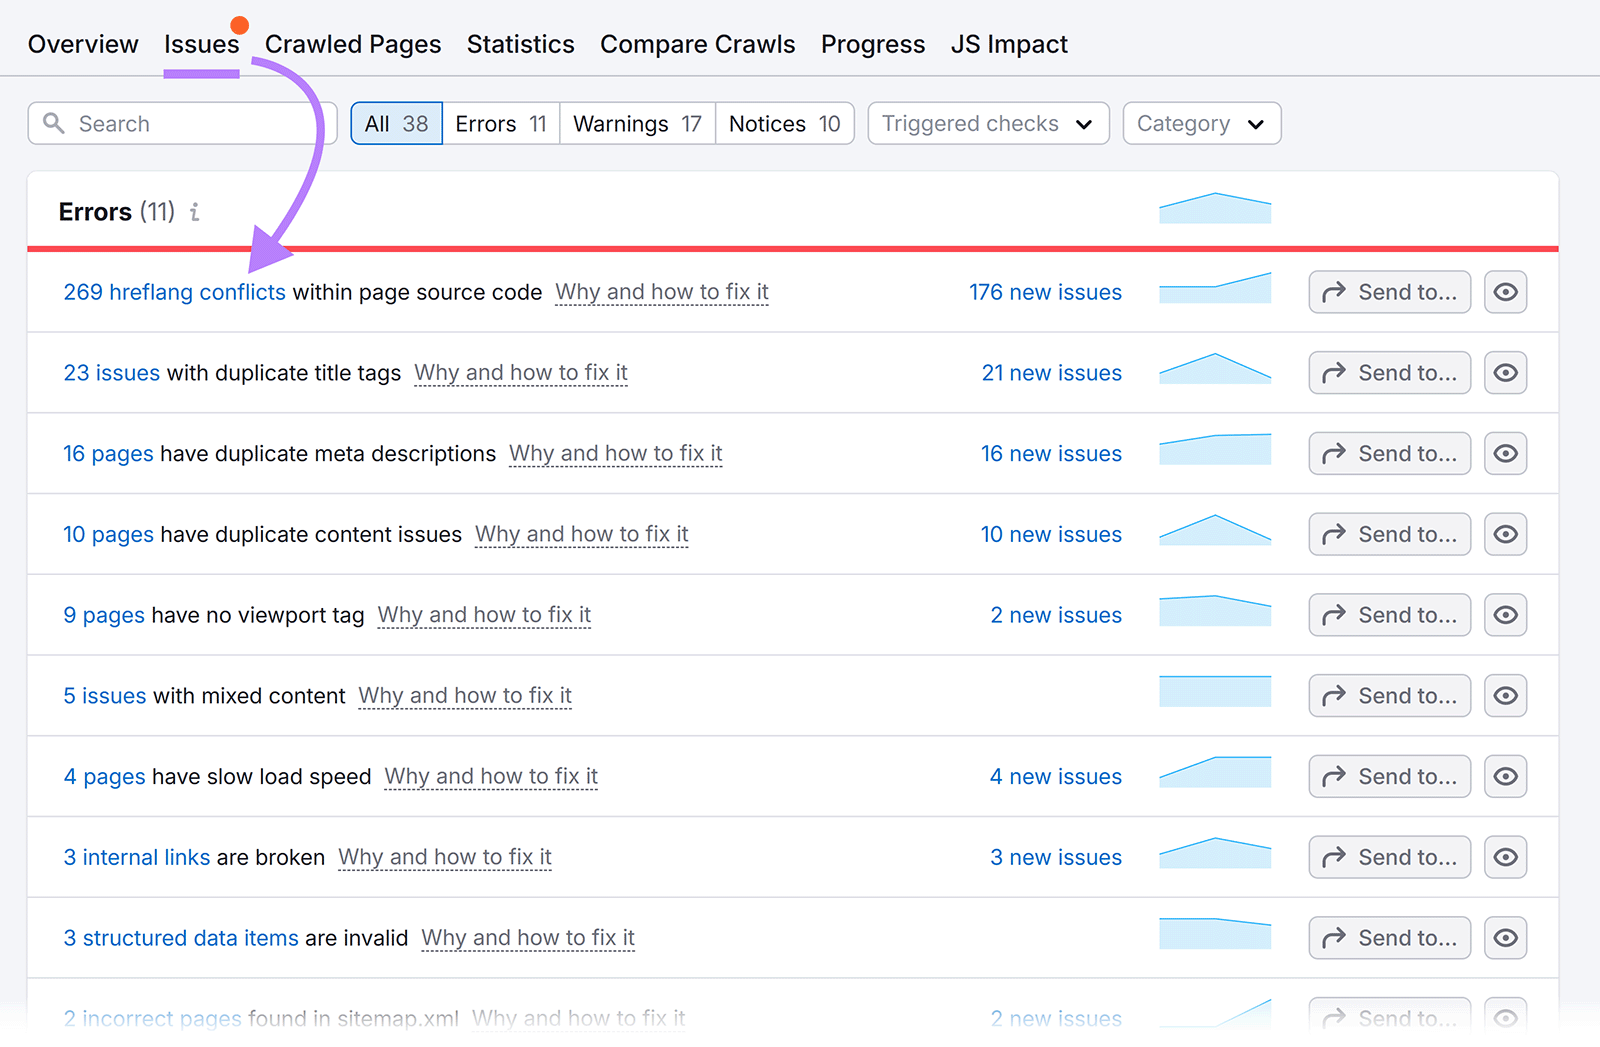This screenshot has height=1047, width=1600.
Task: Open Why and how to fix it for hreflang
Action: click(661, 291)
